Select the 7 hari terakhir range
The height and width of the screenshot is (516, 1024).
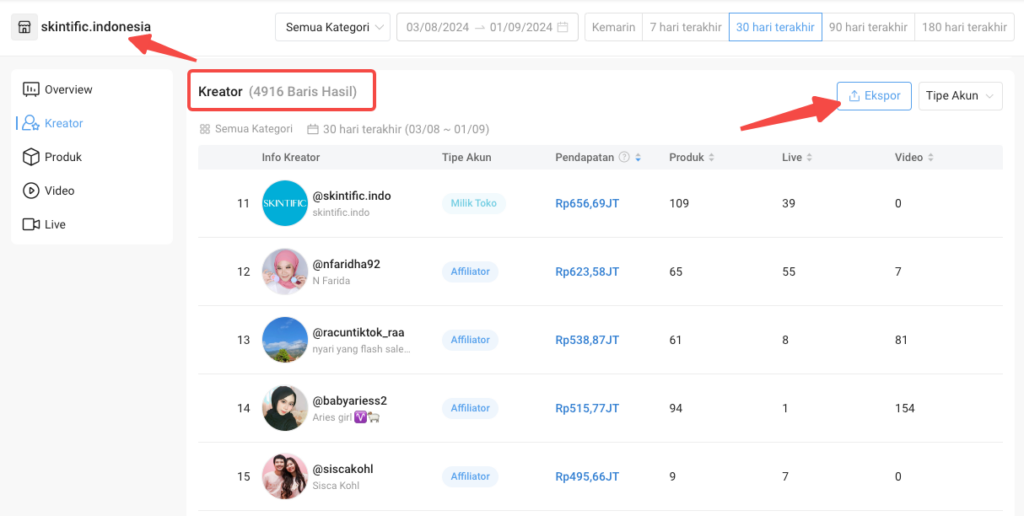pyautogui.click(x=686, y=27)
